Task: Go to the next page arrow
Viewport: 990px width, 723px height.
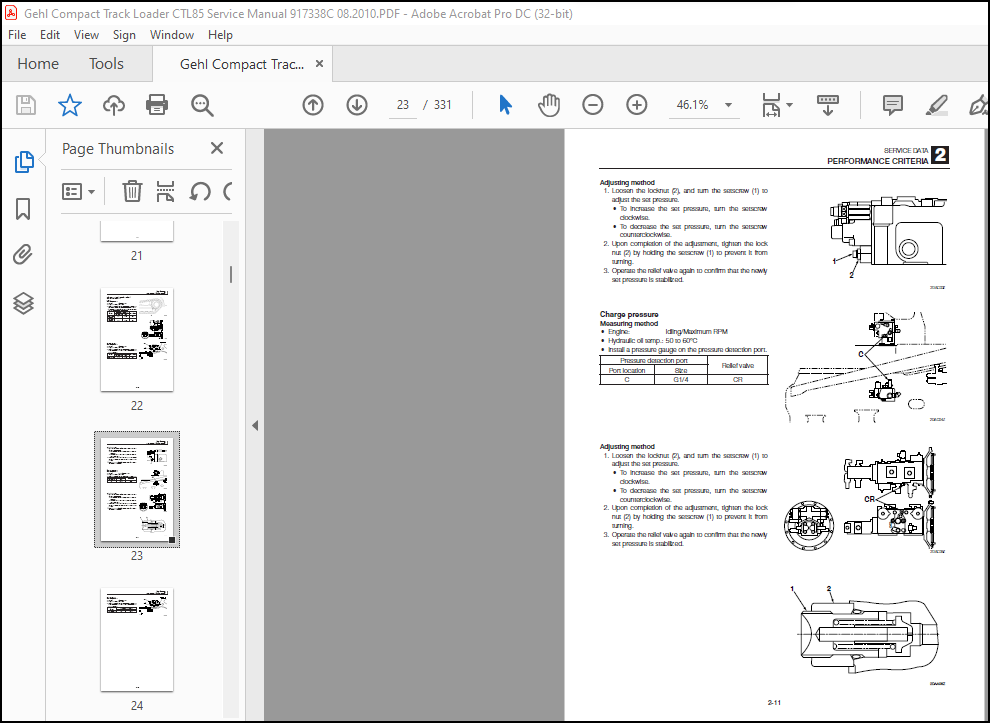Action: (x=357, y=105)
